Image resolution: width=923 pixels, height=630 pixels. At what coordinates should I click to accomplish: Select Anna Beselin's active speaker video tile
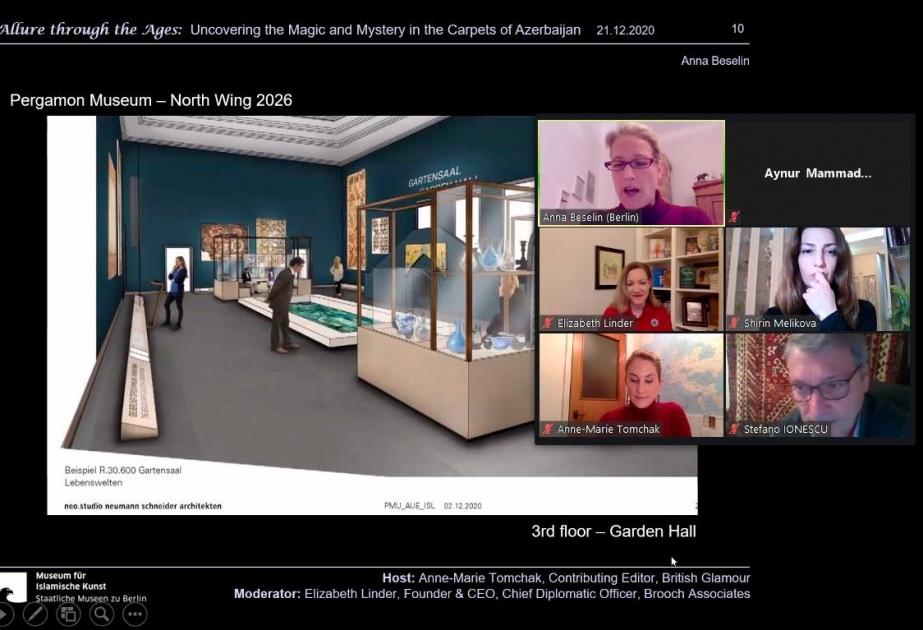coord(631,173)
